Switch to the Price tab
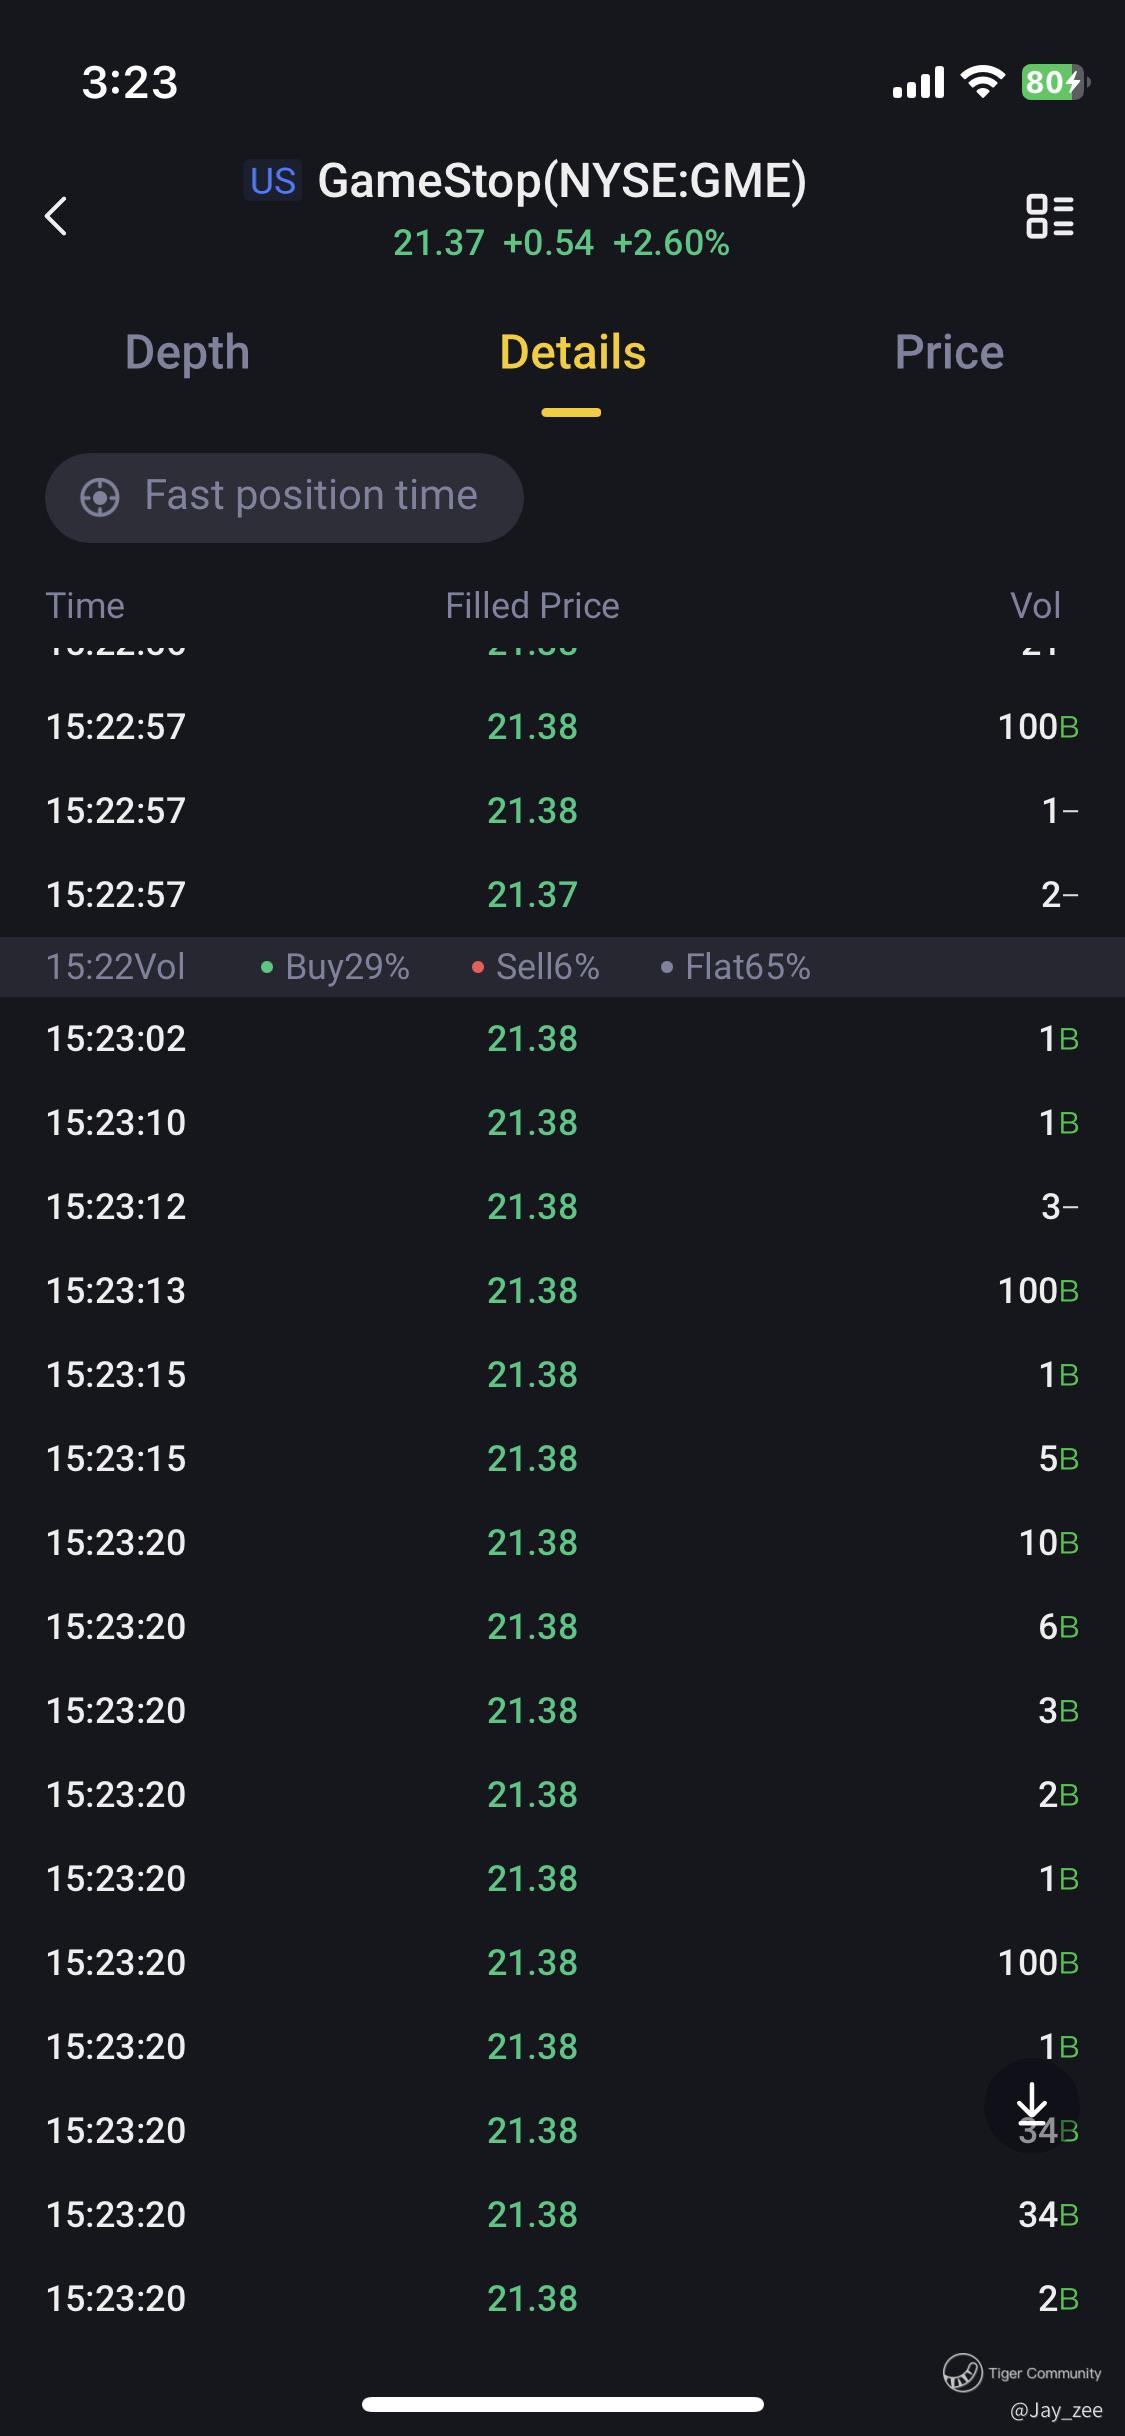Image resolution: width=1125 pixels, height=2436 pixels. pyautogui.click(x=948, y=353)
